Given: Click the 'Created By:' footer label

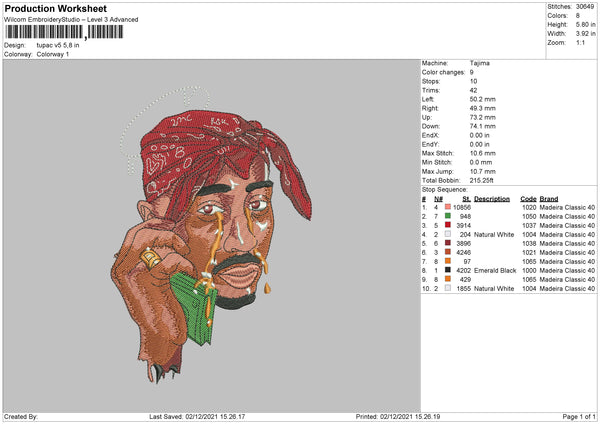Looking at the screenshot, I should coord(21,417).
